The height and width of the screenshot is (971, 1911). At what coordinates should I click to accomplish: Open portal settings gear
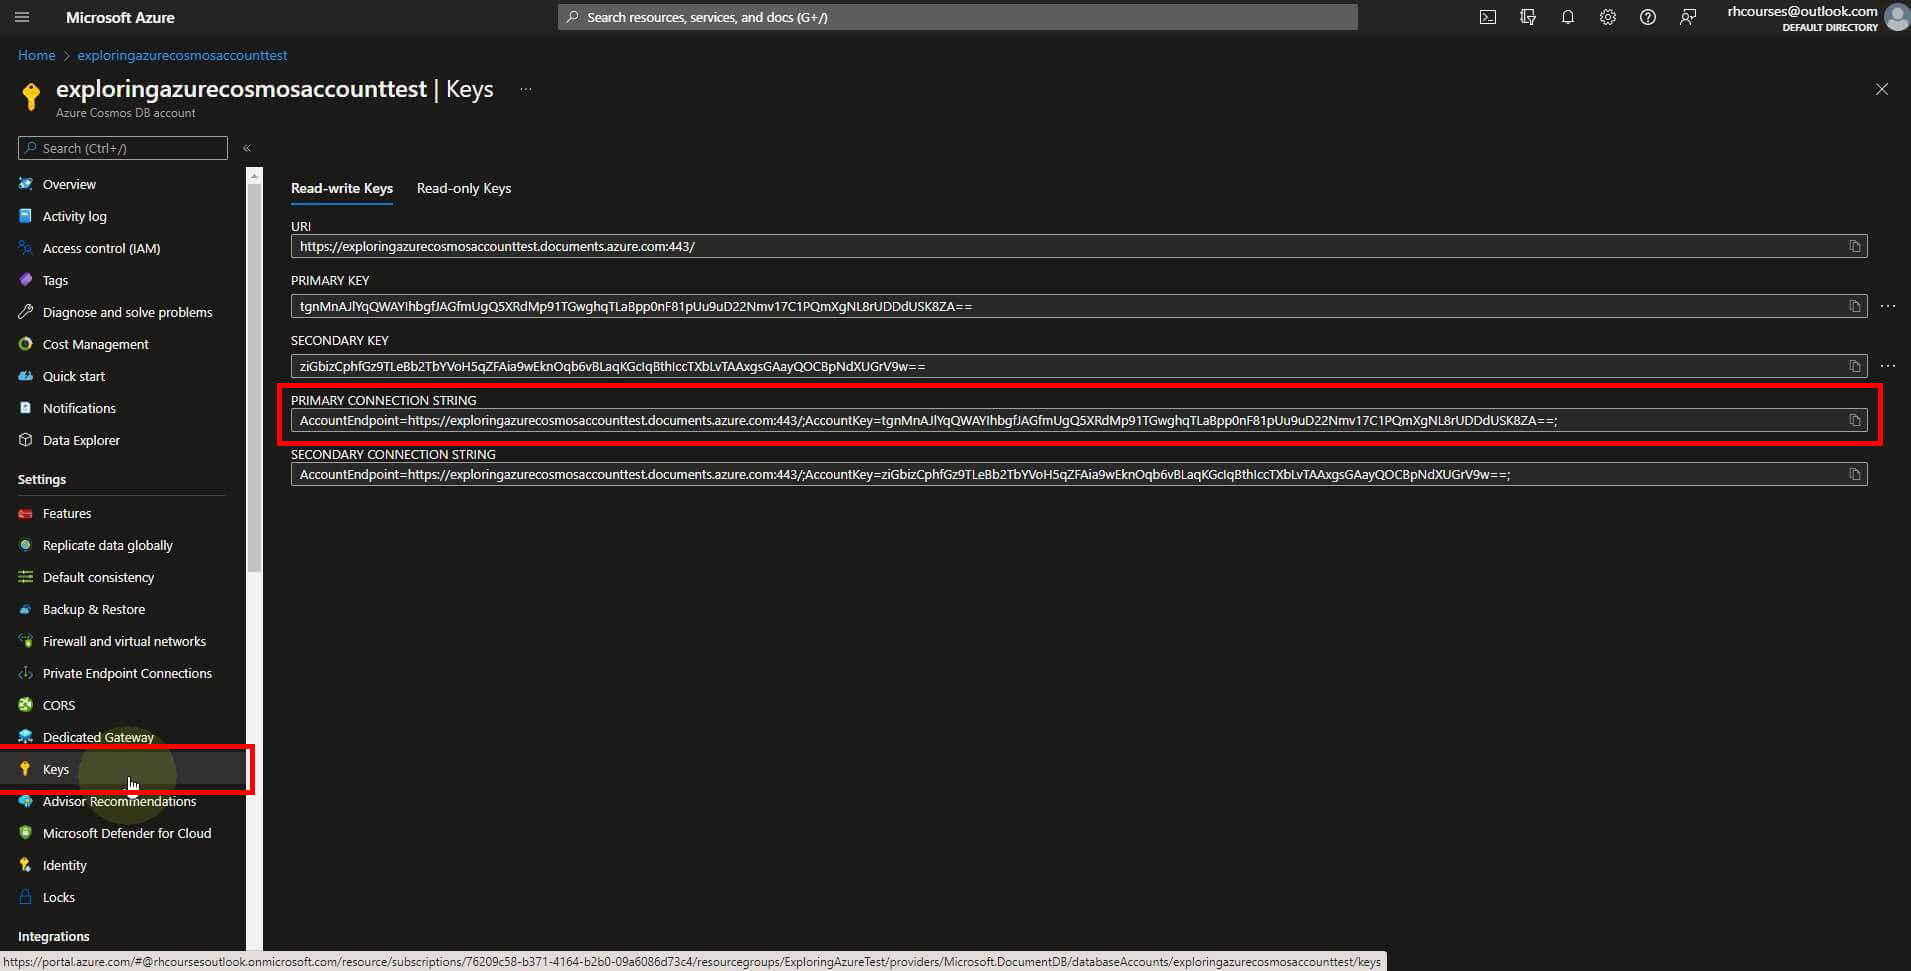click(1608, 17)
